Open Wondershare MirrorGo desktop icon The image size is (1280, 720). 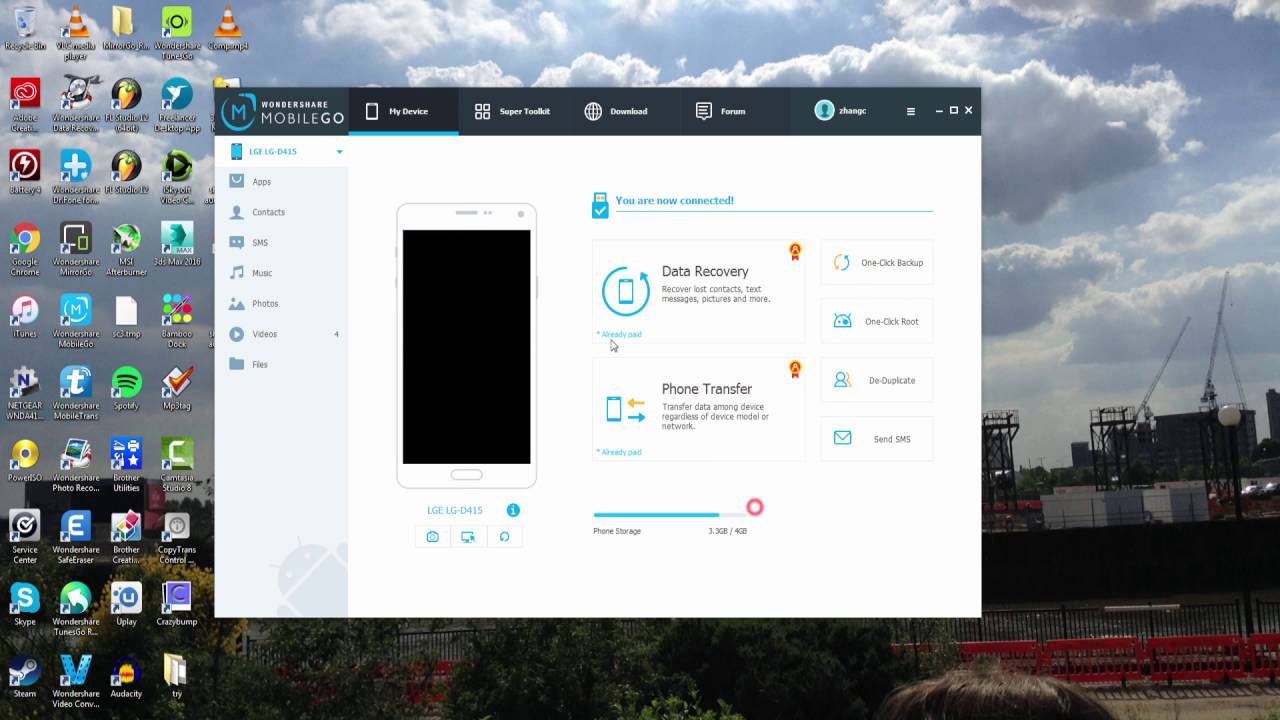pos(75,249)
